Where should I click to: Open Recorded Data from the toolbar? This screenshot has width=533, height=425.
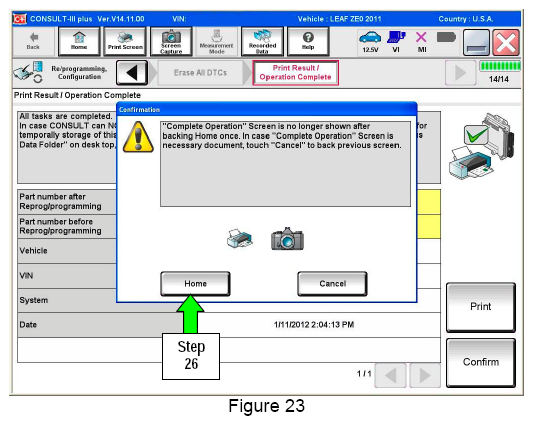[262, 41]
